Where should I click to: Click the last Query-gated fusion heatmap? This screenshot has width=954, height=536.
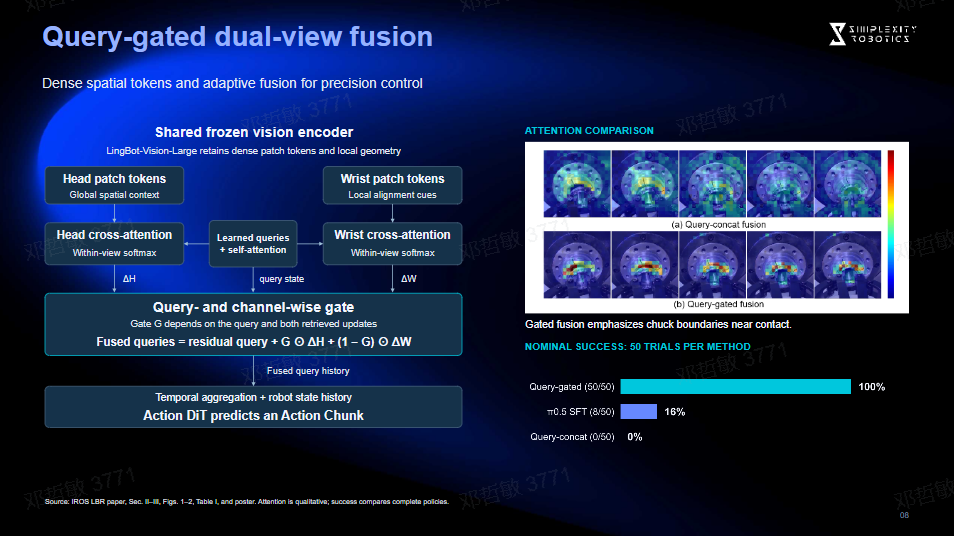[x=848, y=265]
